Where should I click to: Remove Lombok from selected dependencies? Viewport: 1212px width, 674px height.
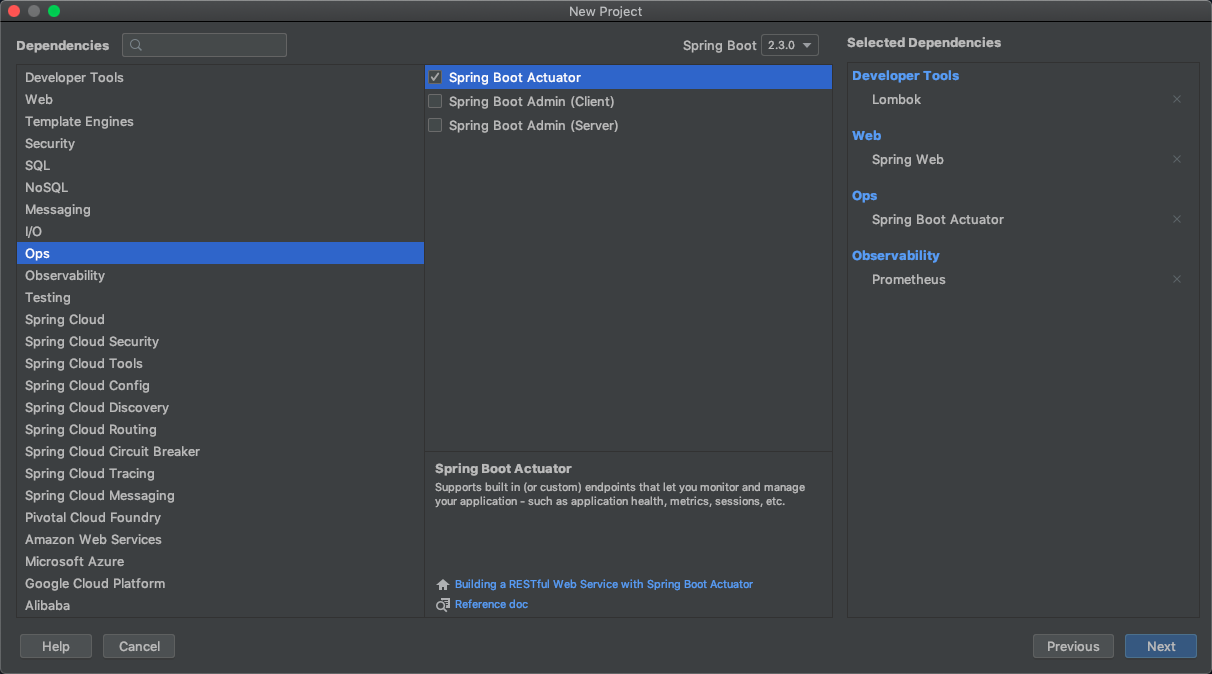[1177, 99]
